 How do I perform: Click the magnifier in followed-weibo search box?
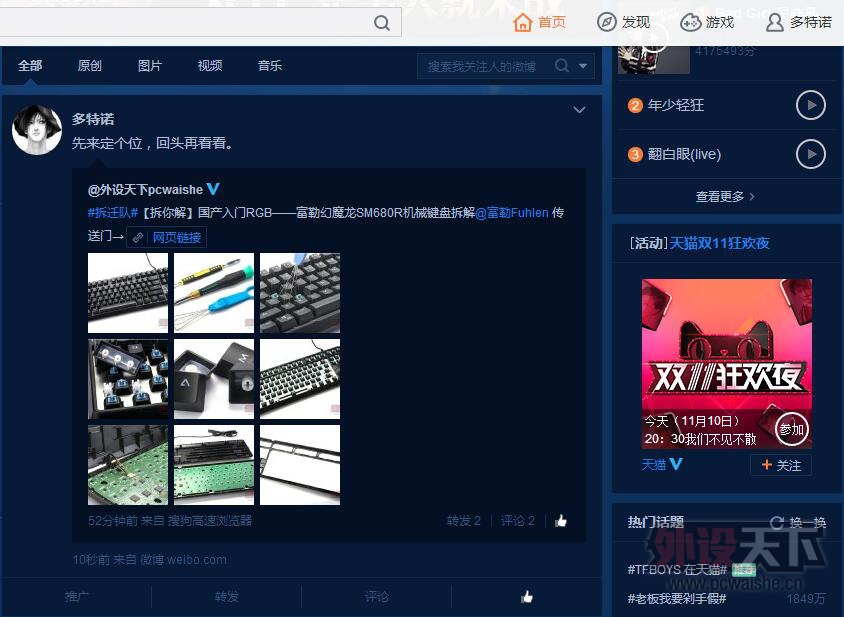[562, 66]
